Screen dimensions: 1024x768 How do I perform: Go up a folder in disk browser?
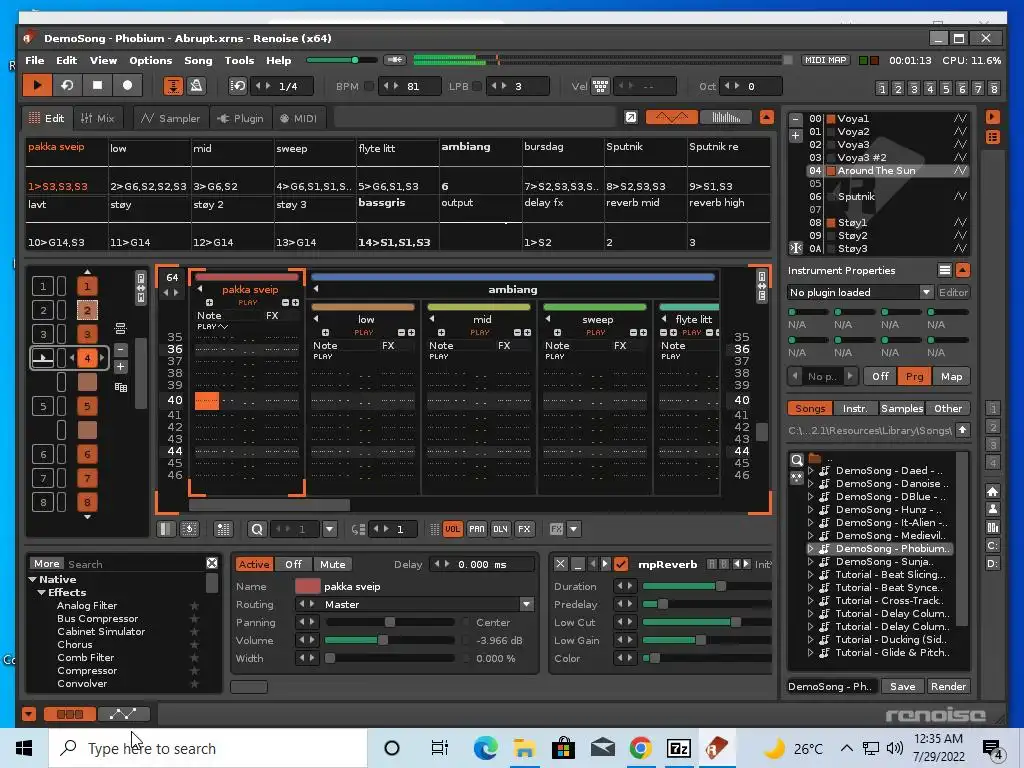point(963,430)
